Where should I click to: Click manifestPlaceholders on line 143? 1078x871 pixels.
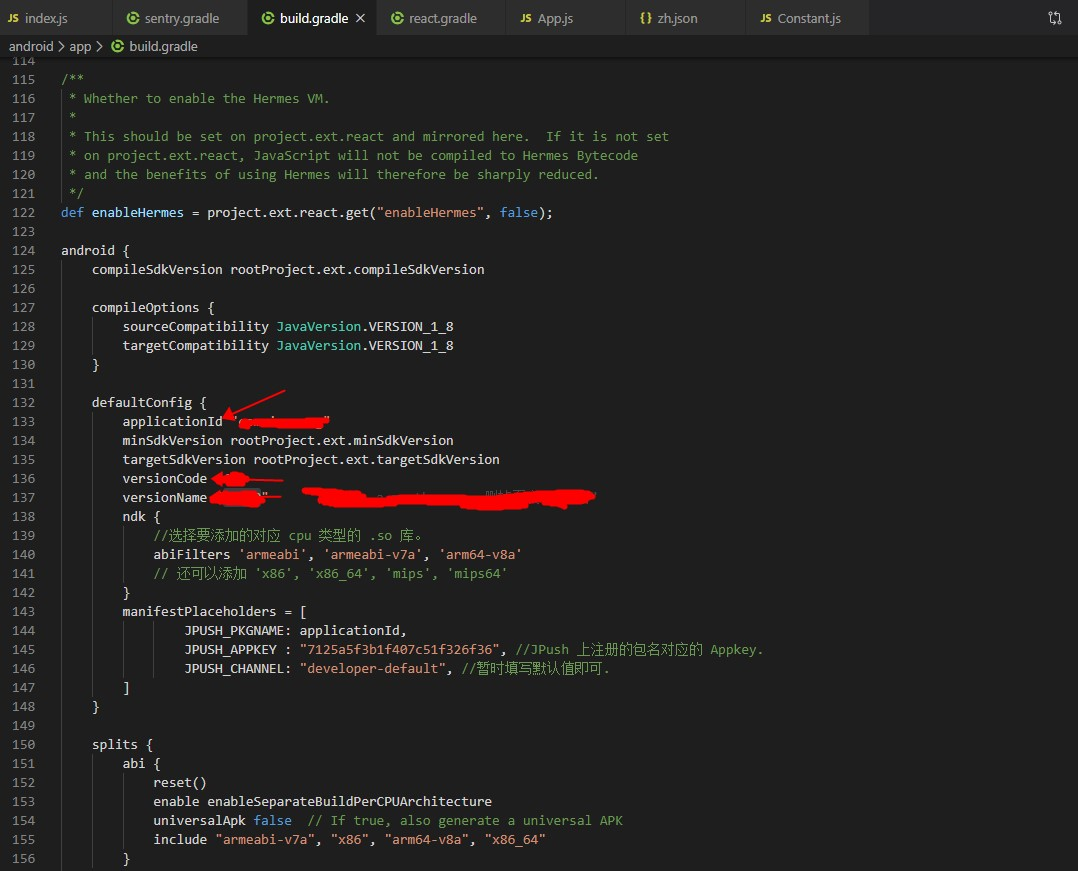199,611
